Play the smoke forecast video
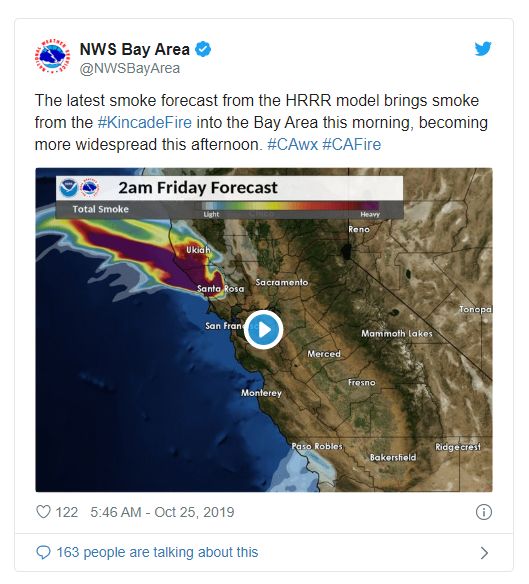Screen dimensions: 529x584 pos(263,330)
